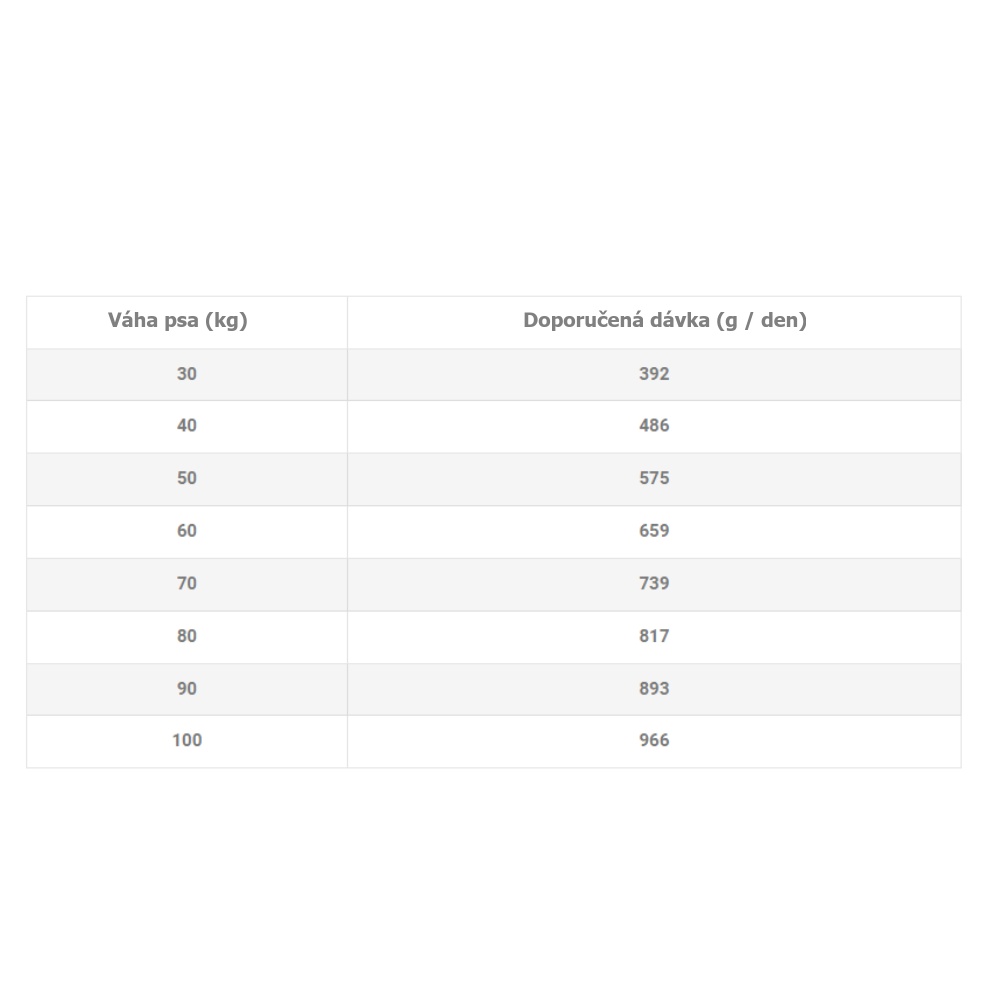Select the 100 kg weight cell

tap(187, 741)
